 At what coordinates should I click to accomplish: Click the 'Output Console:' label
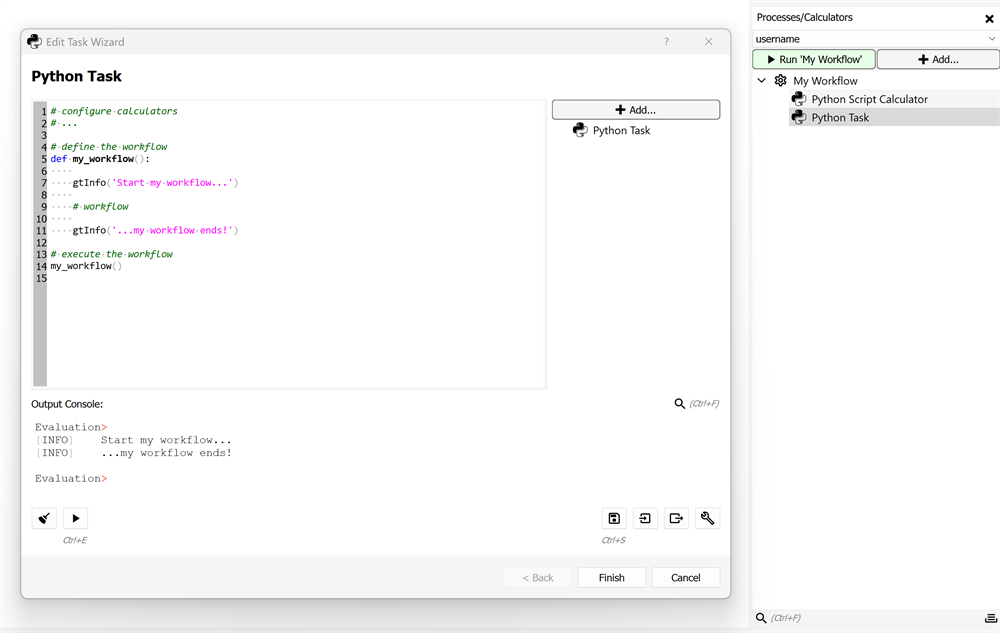click(67, 404)
